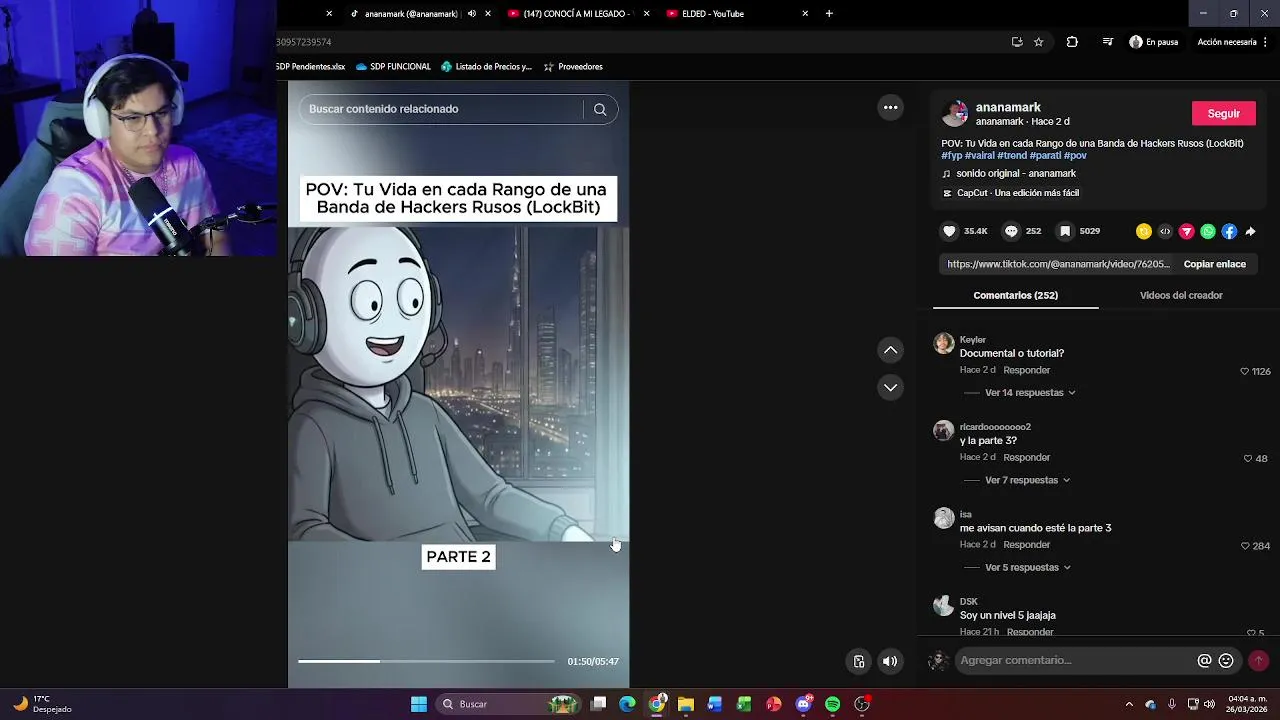This screenshot has height=720, width=1280.
Task: Reply to isa's comment
Action: pyautogui.click(x=1026, y=545)
